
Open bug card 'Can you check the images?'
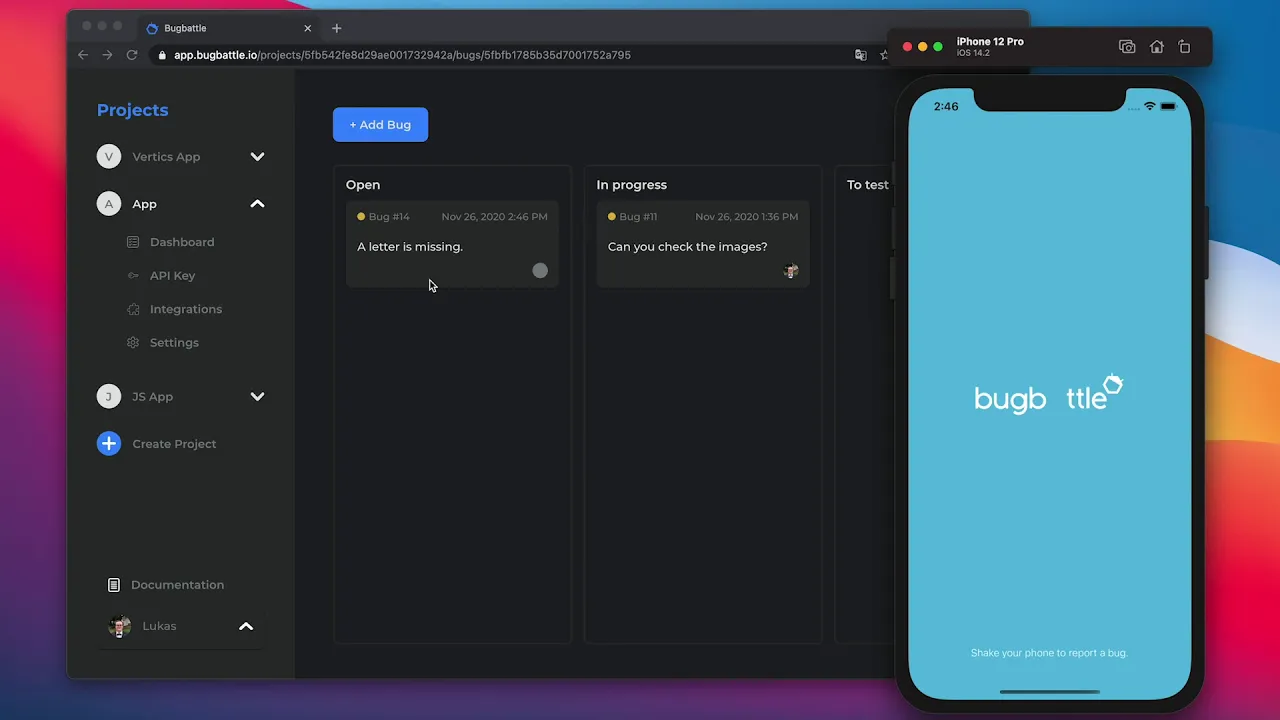tap(703, 244)
